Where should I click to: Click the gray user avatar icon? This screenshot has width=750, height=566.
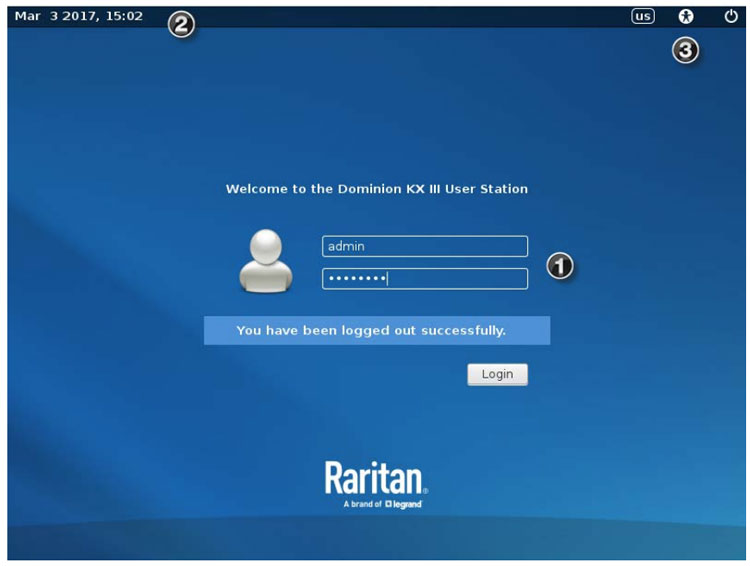[266, 261]
